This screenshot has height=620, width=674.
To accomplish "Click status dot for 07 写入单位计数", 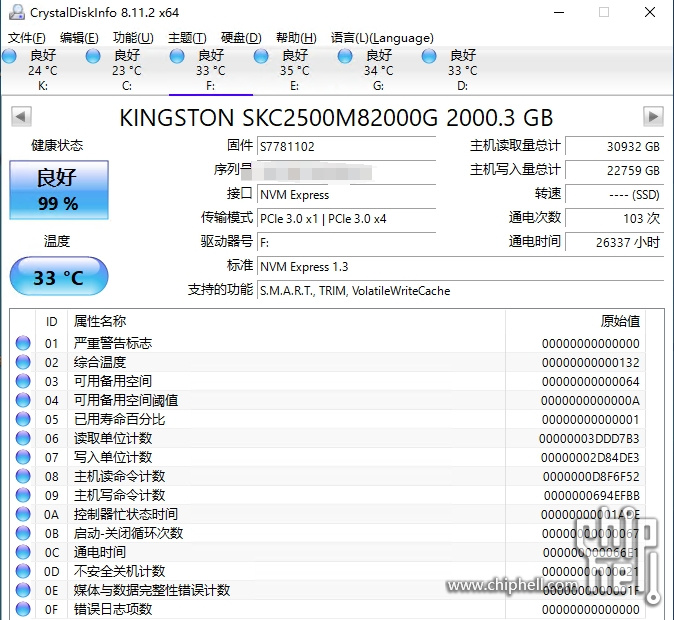I will (x=23, y=457).
